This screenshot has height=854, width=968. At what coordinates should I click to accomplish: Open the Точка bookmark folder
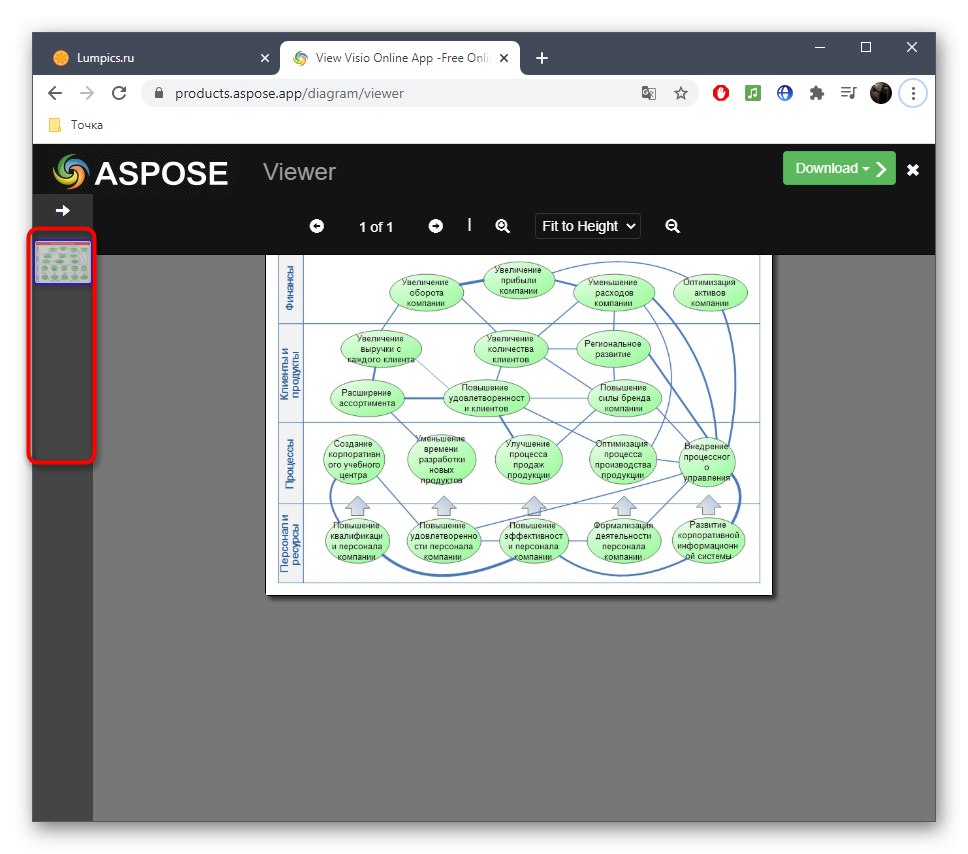(76, 125)
